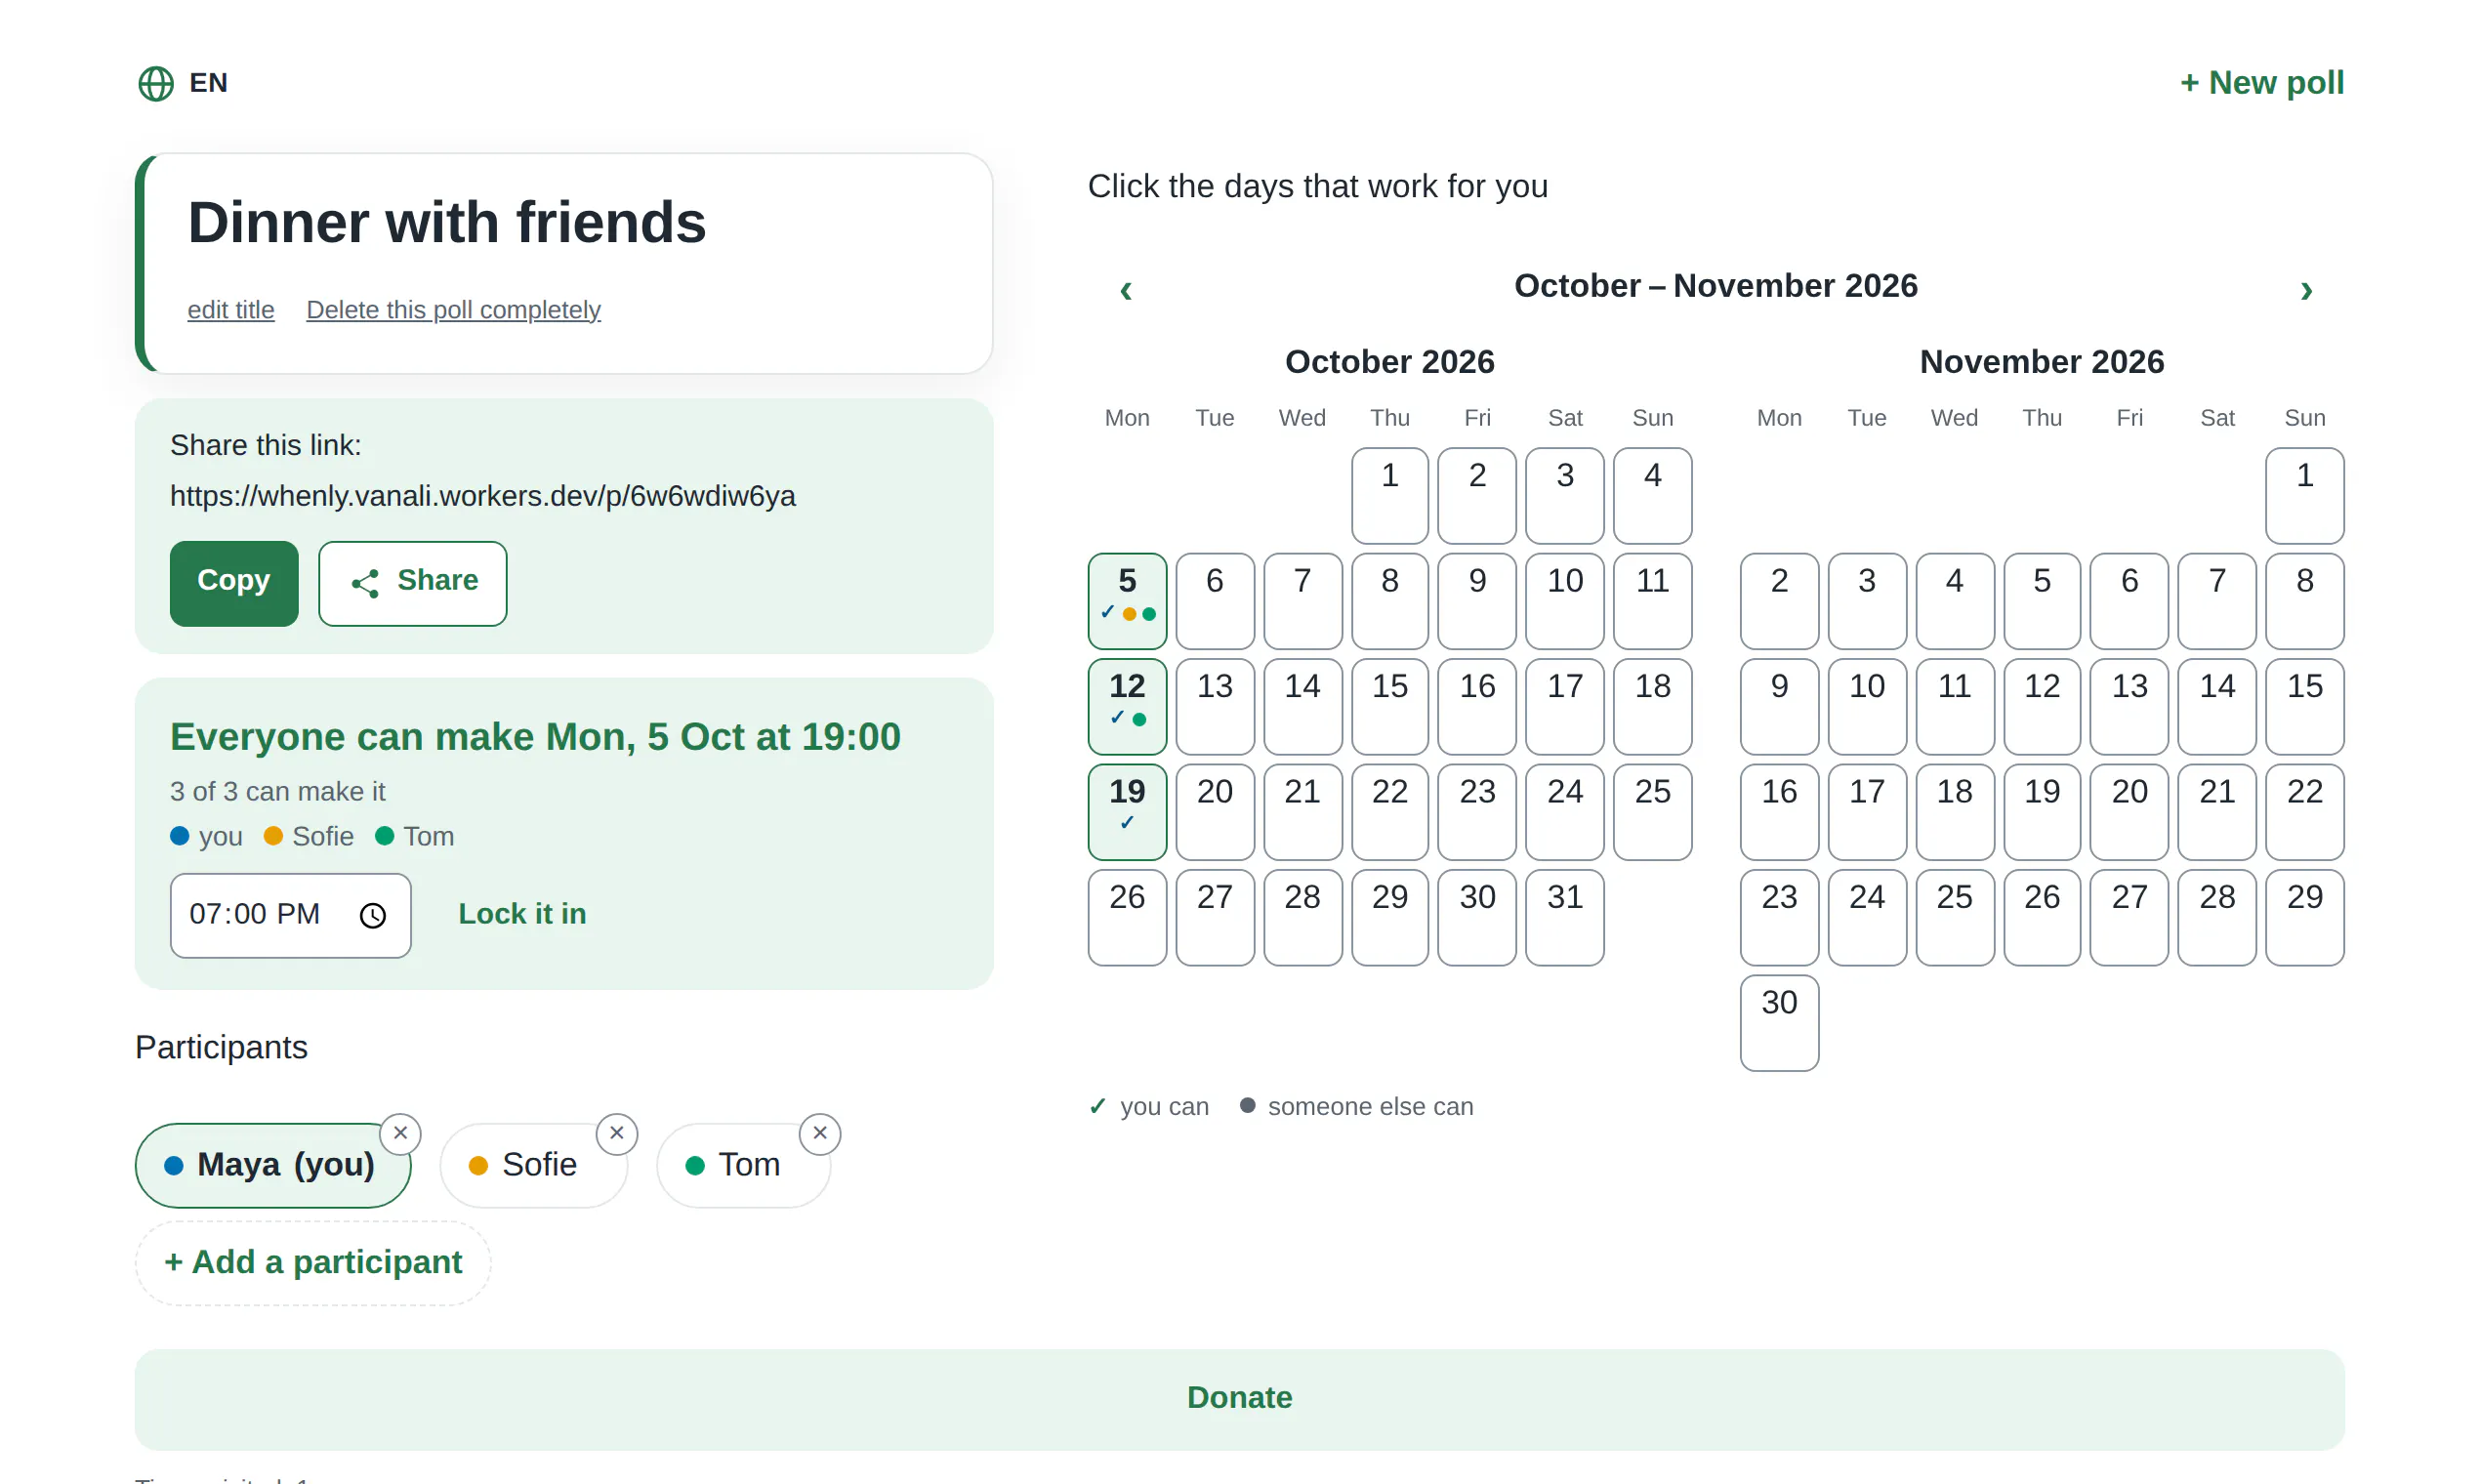The image size is (2480, 1484).
Task: Click Delete this poll completely link
Action: 453,310
